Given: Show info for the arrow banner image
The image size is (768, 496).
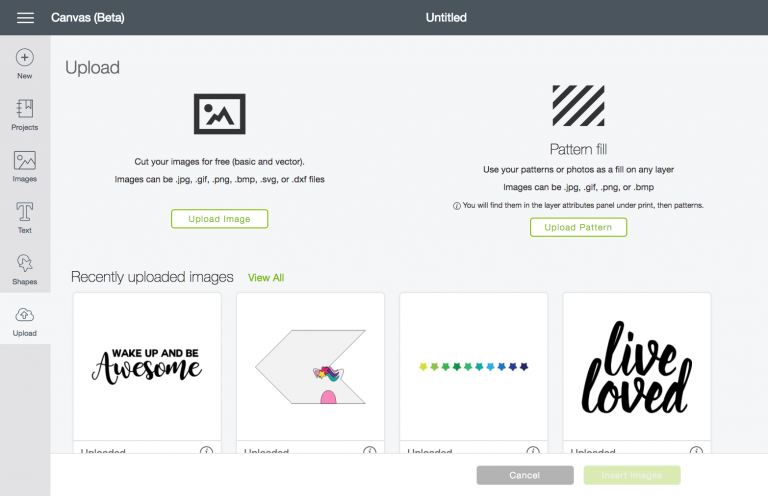Looking at the screenshot, I should (x=370, y=450).
